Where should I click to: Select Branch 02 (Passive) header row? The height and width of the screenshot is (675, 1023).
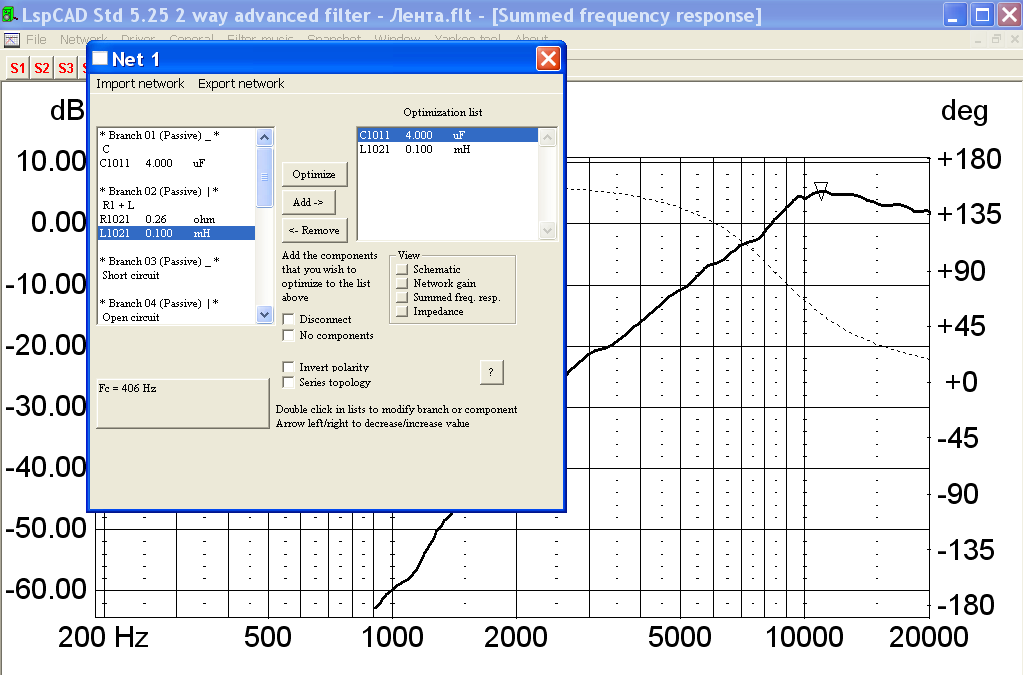(176, 191)
